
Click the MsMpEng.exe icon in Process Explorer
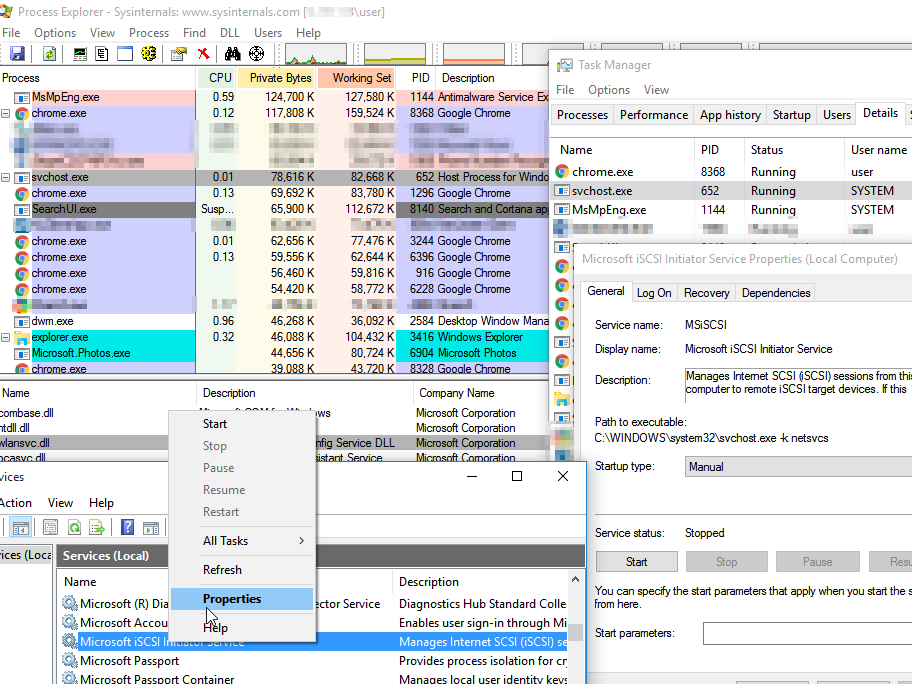22,97
